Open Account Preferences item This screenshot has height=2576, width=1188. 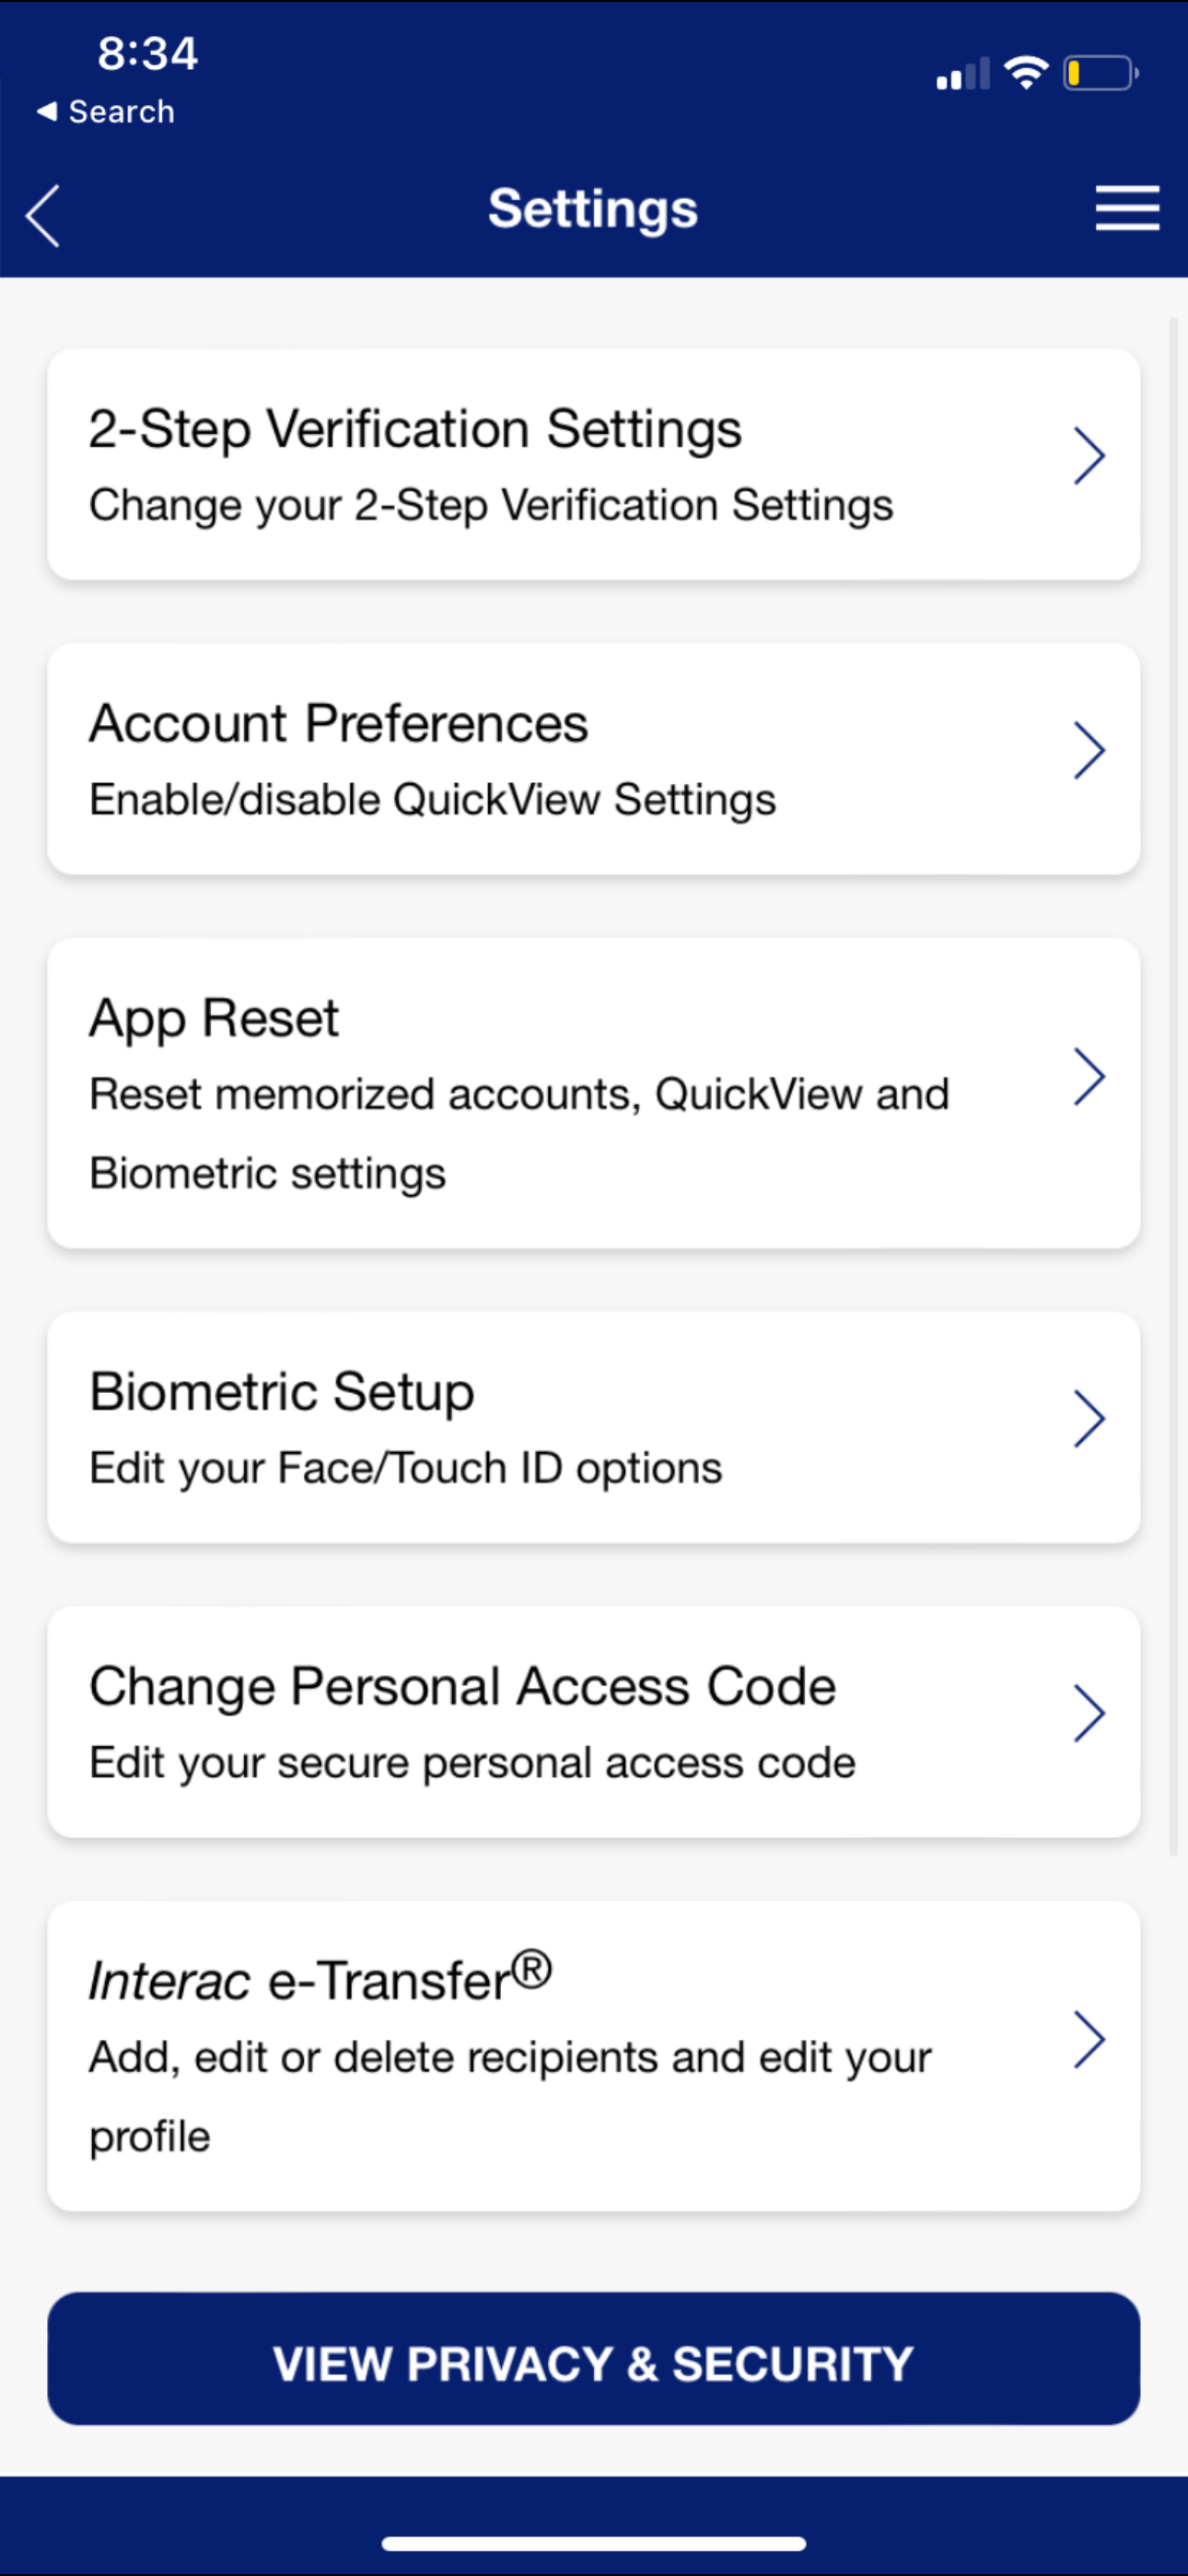(594, 759)
